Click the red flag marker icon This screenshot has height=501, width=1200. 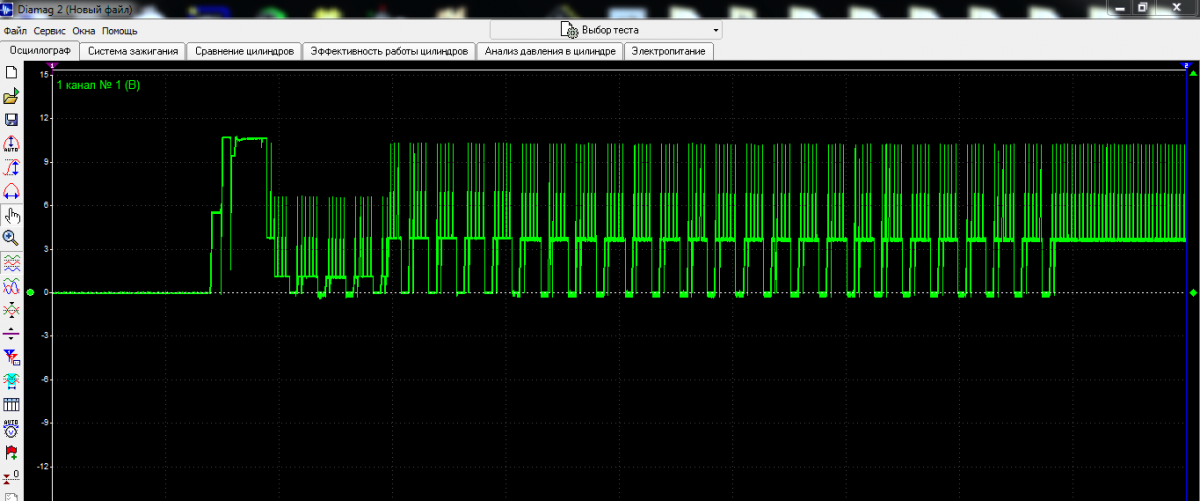(12, 453)
